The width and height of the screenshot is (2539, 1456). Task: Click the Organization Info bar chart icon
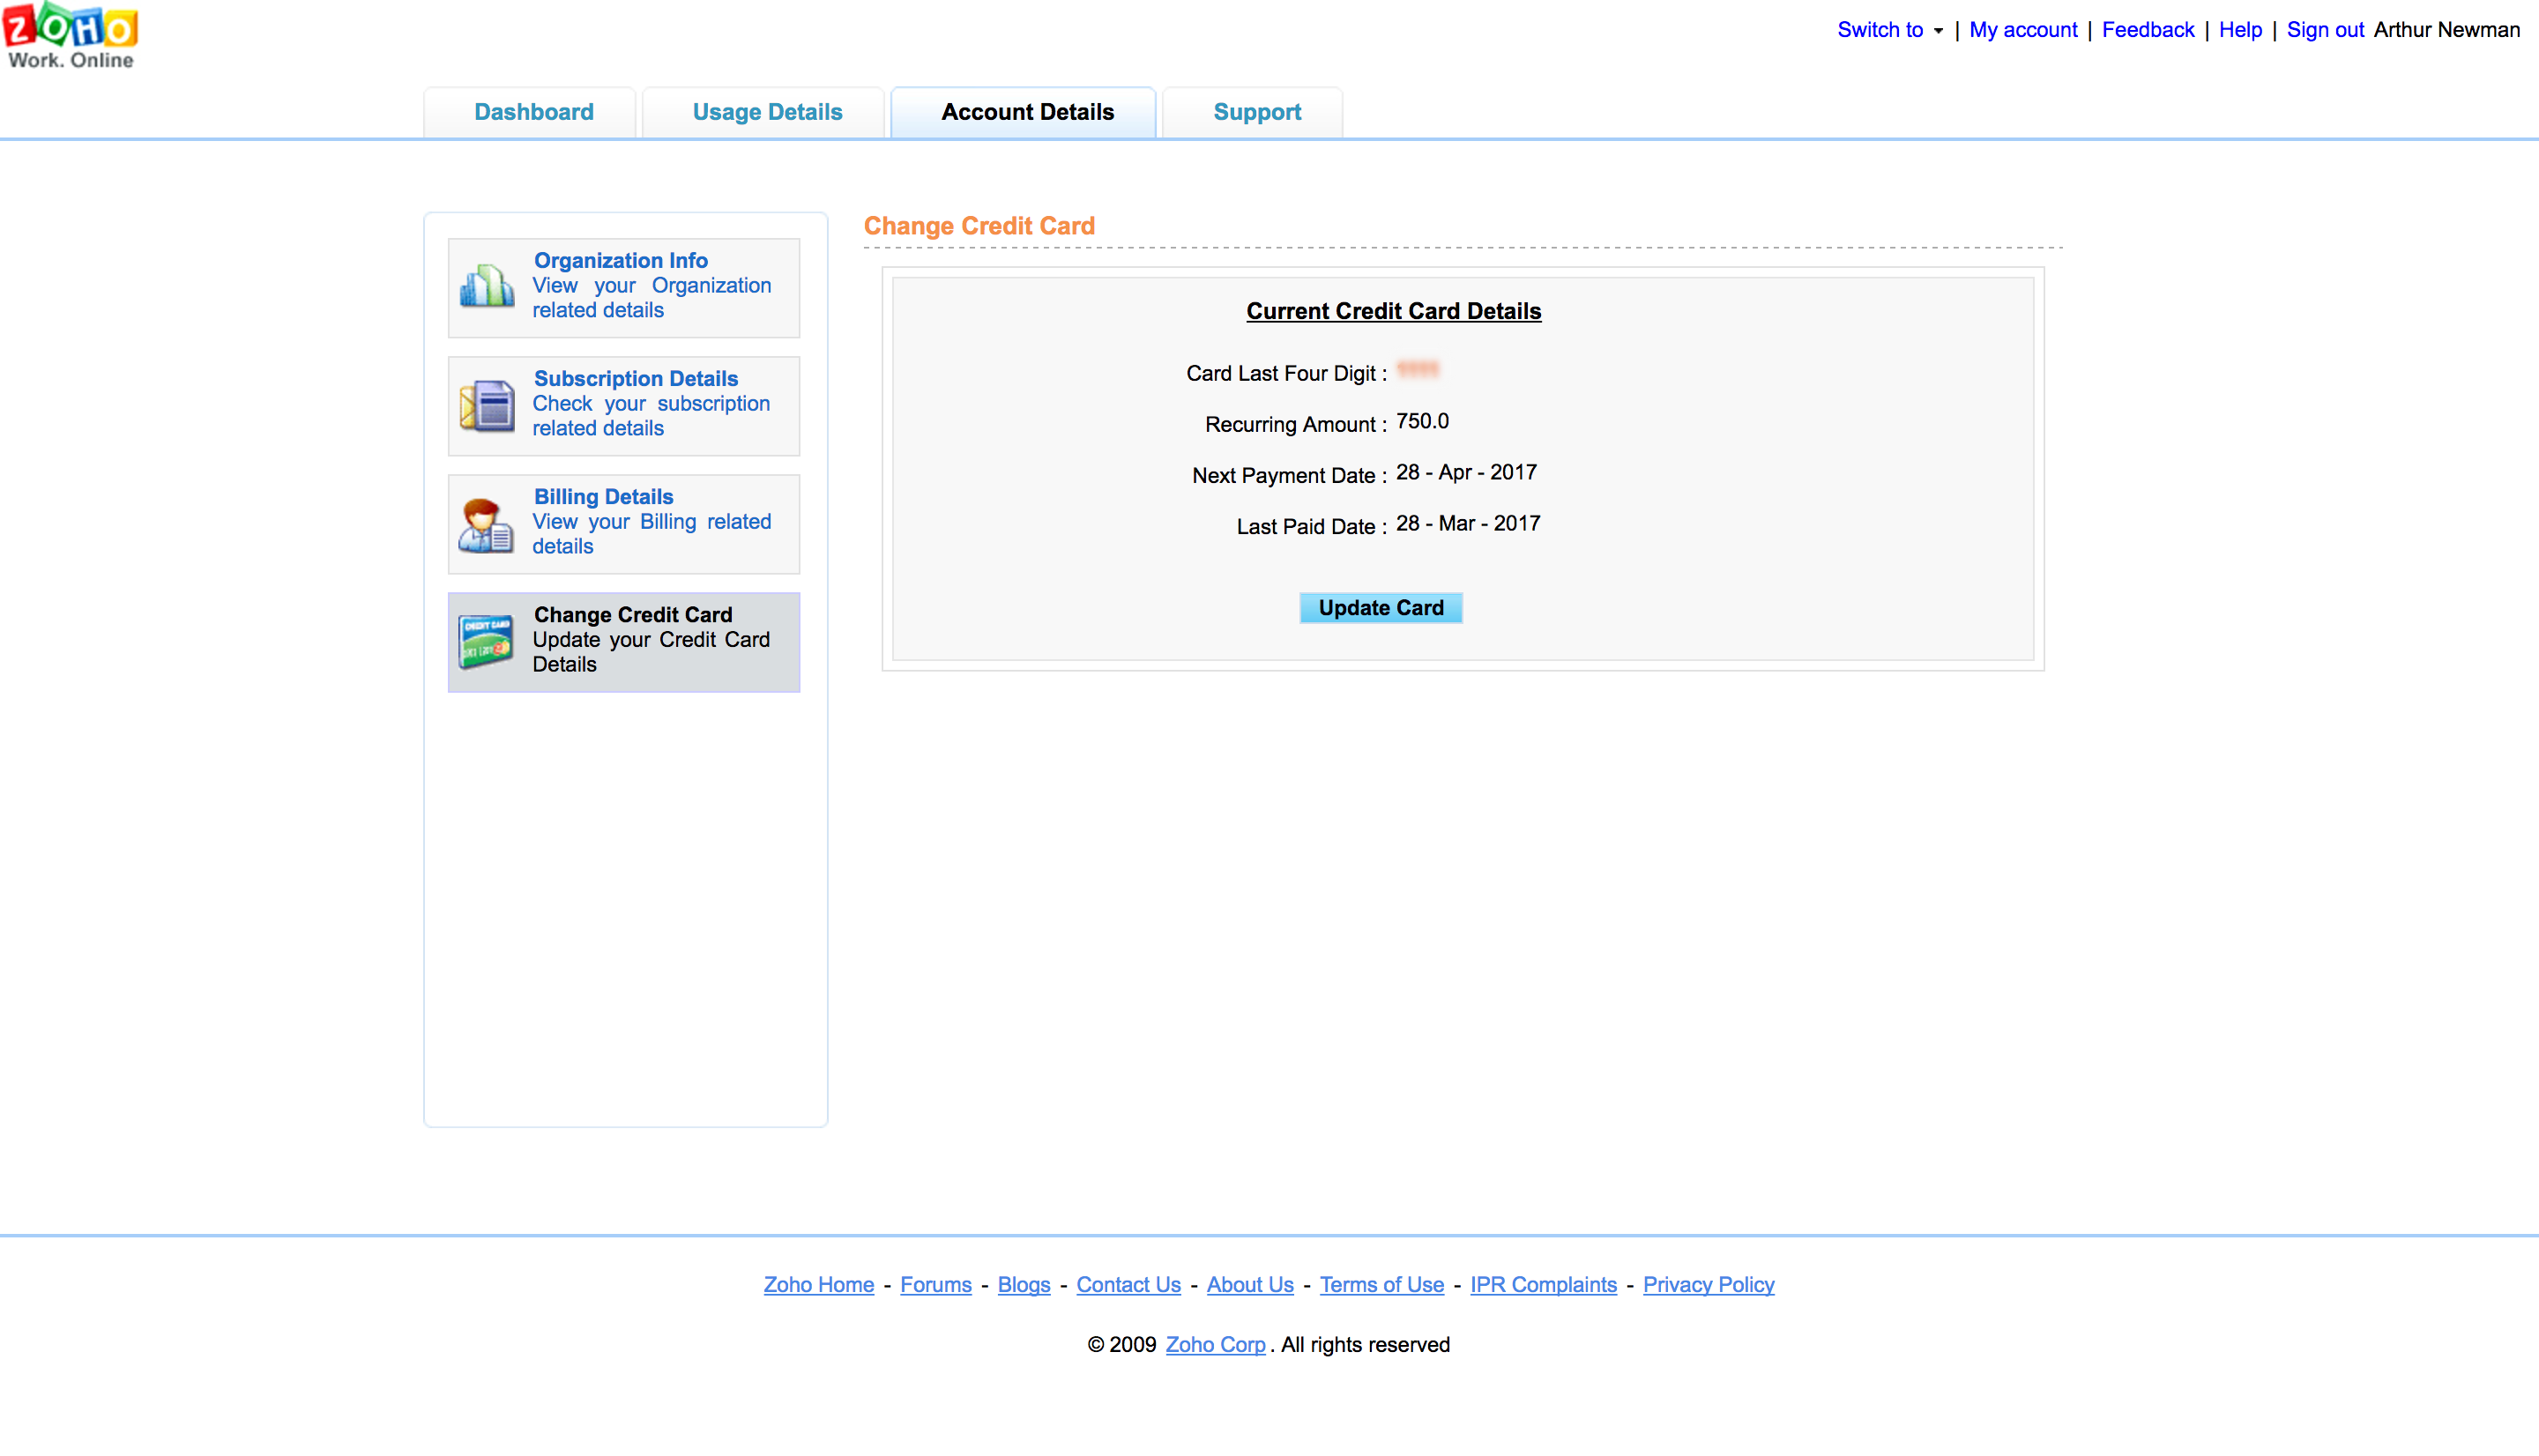[x=487, y=286]
